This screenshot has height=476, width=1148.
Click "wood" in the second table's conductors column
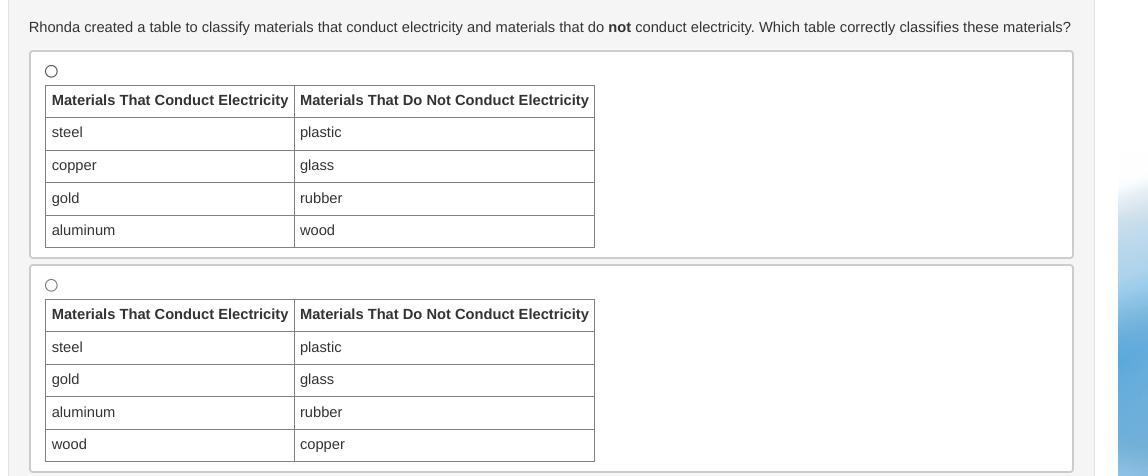coord(69,445)
